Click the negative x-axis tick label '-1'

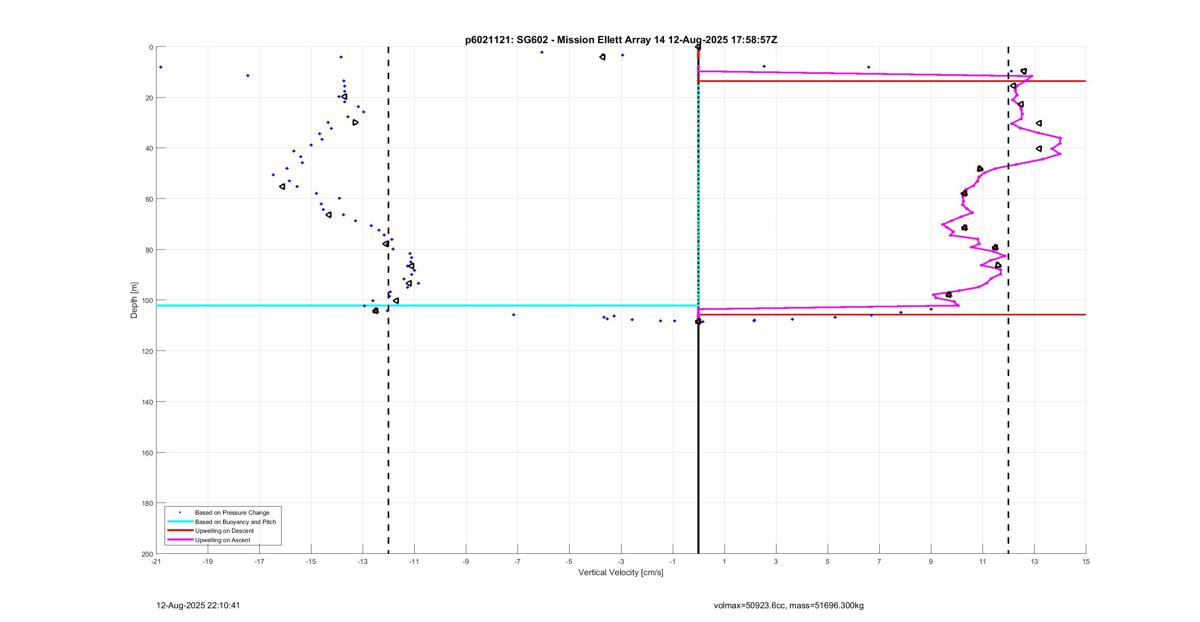(673, 561)
